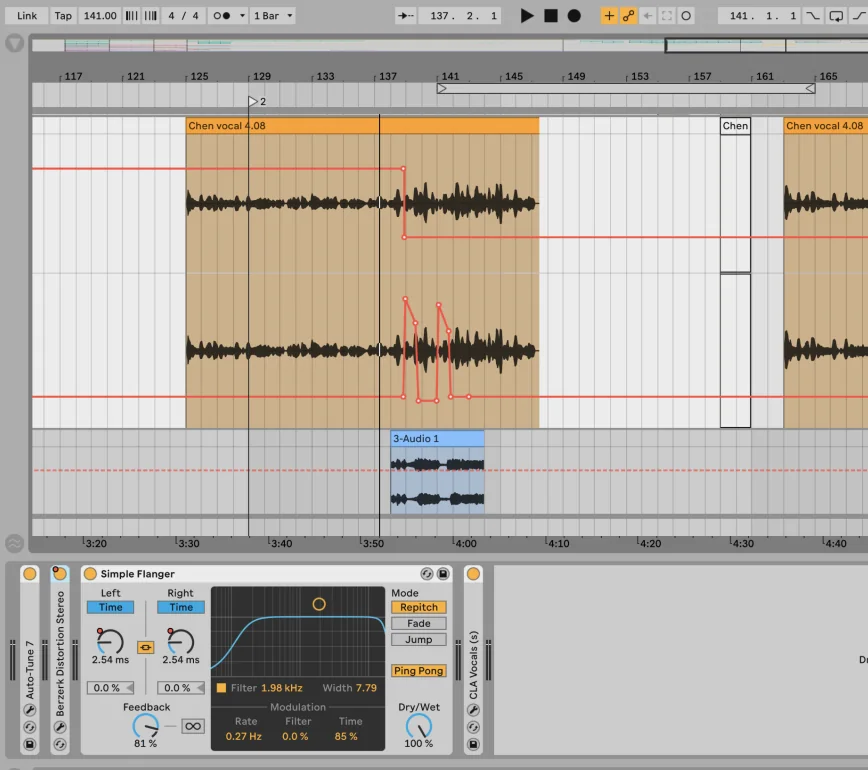Screen dimensions: 868x770
Task: Toggle the Follow playback arrow button
Action: (x=406, y=16)
